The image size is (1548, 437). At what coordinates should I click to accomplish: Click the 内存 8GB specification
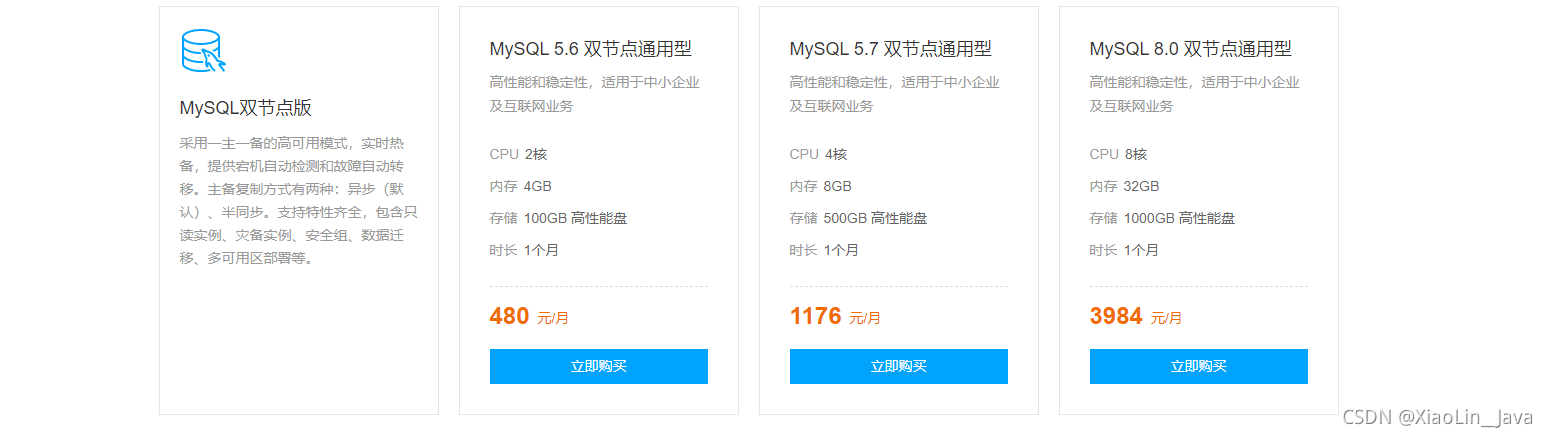(x=821, y=186)
